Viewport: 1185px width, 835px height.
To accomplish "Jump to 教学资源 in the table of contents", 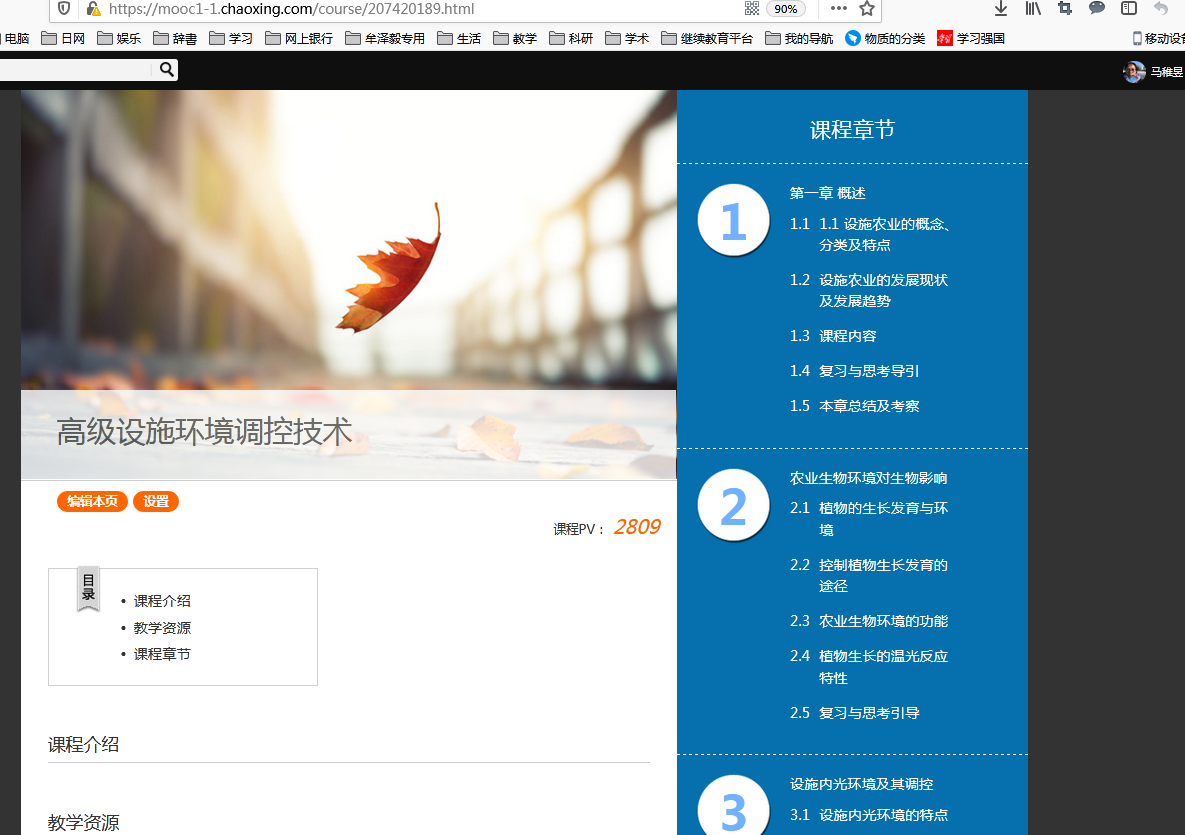I will [x=162, y=628].
